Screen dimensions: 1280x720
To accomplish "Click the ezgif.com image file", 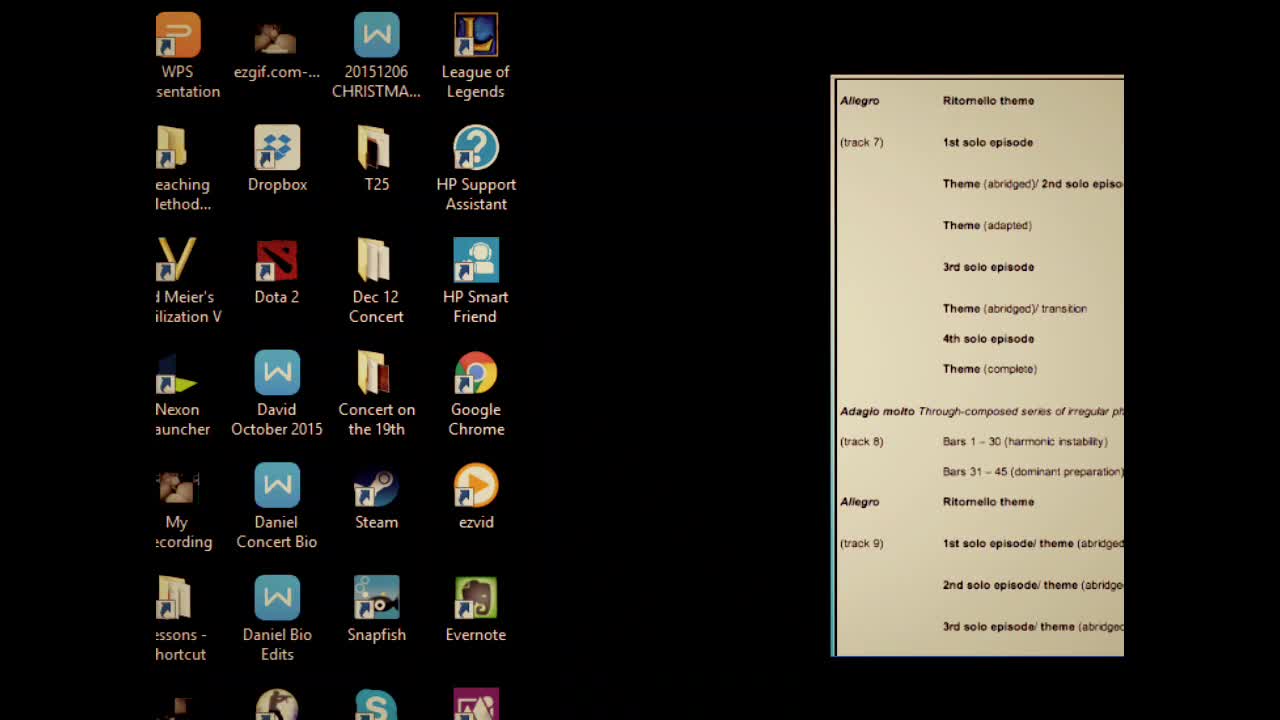I will pos(276,38).
